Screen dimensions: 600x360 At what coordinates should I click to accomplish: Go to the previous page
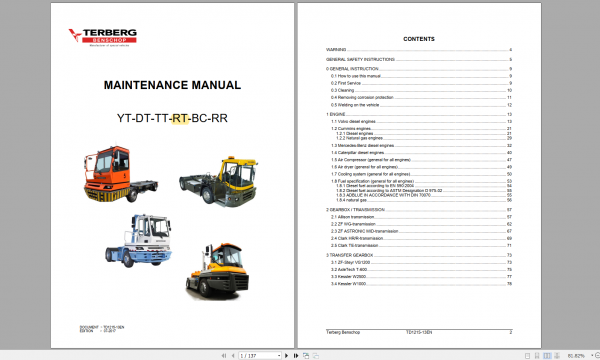coord(233,356)
